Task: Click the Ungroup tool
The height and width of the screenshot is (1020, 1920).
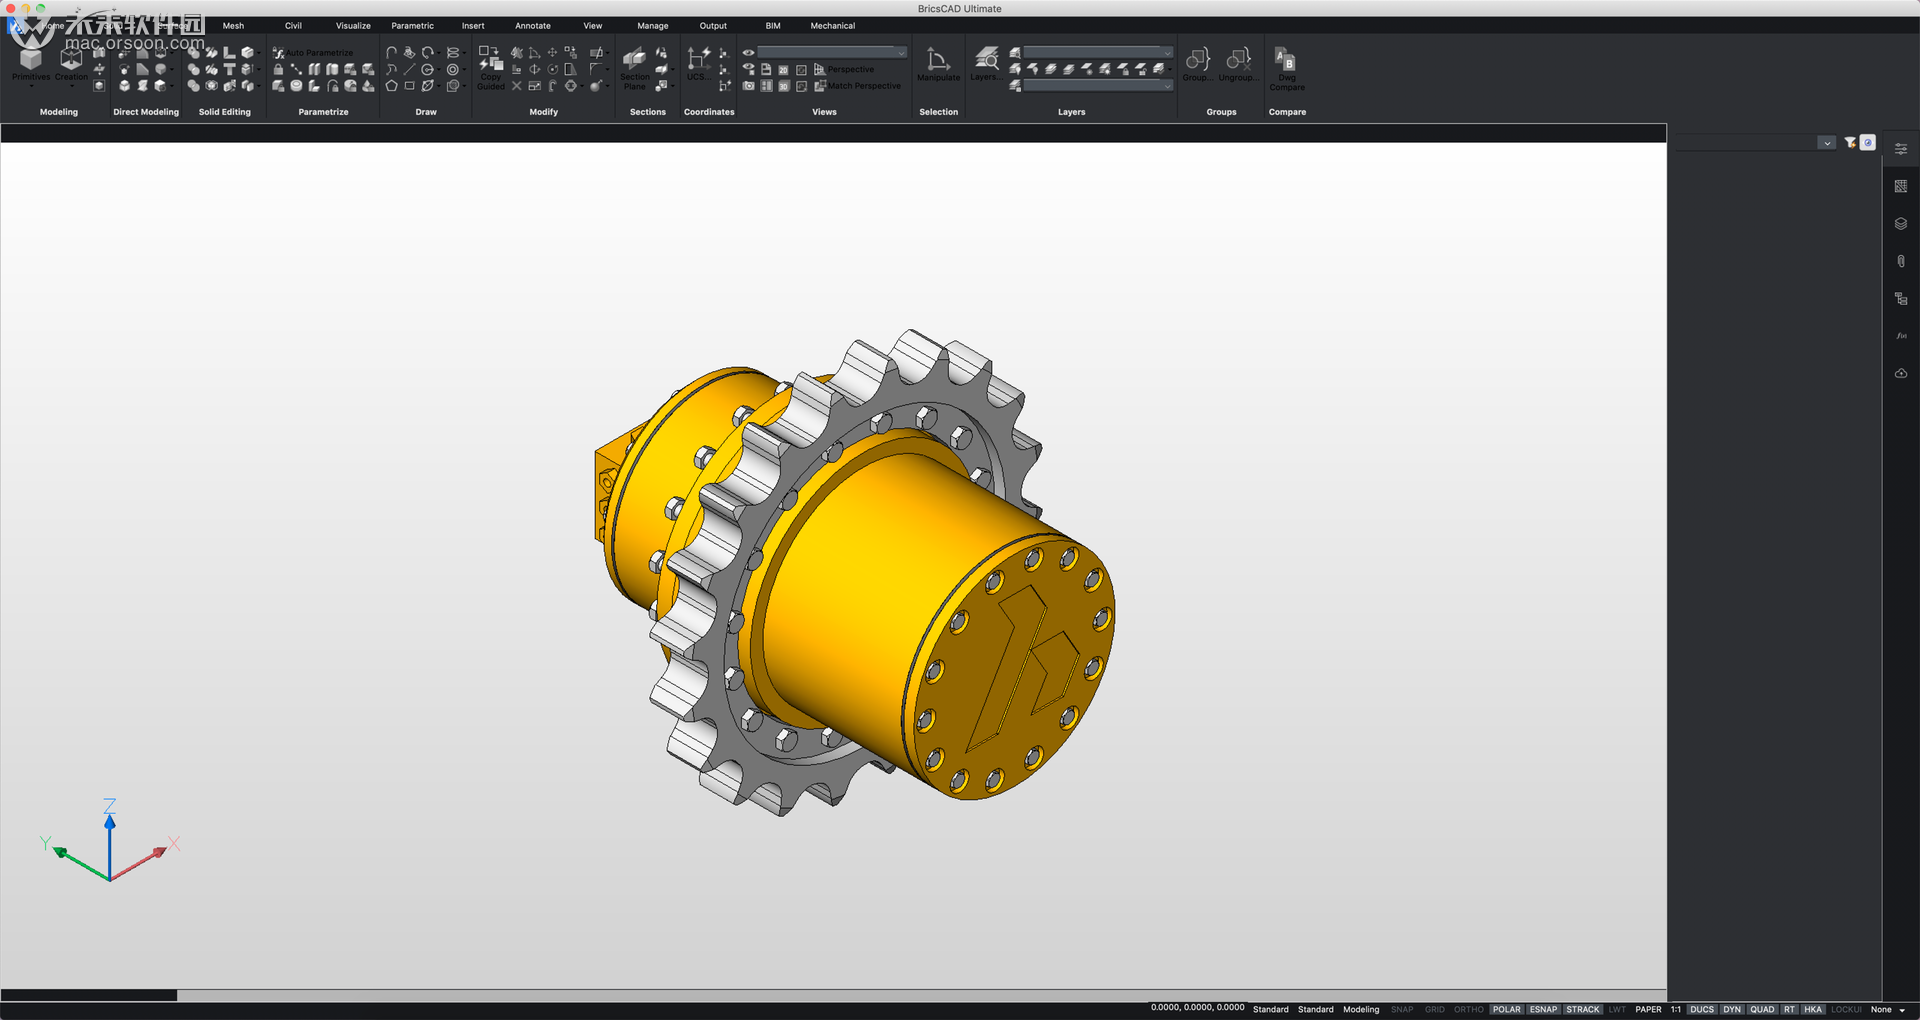Action: (1238, 64)
